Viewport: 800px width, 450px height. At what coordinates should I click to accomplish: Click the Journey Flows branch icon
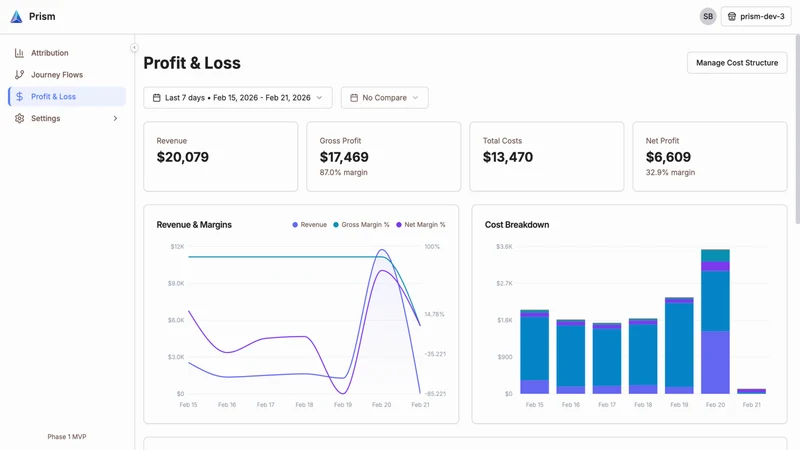click(x=19, y=74)
